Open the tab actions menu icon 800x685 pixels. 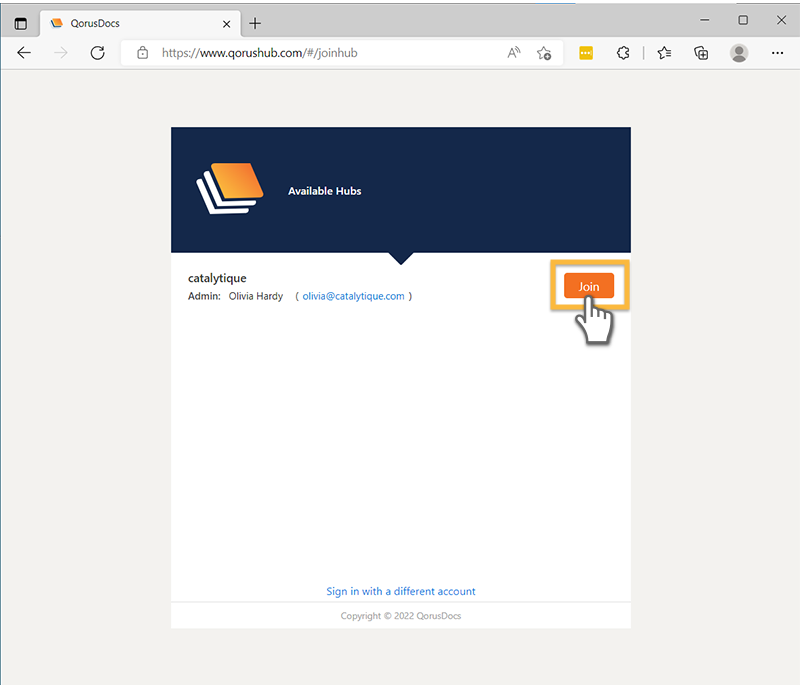20,23
